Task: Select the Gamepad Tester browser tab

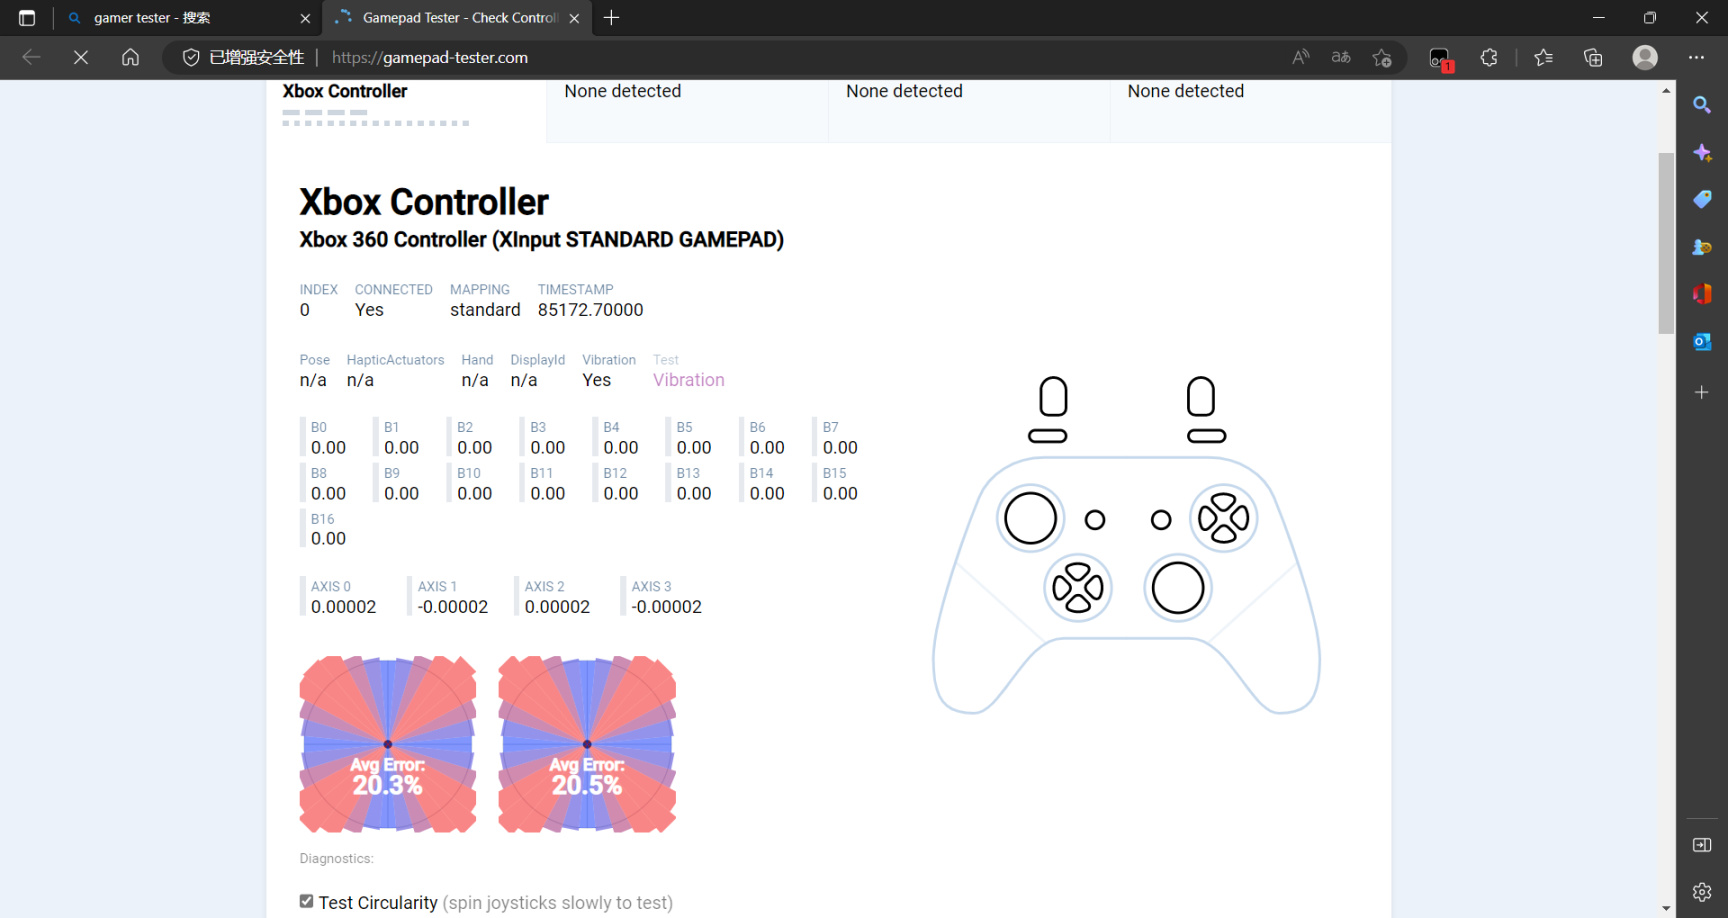Action: click(458, 18)
